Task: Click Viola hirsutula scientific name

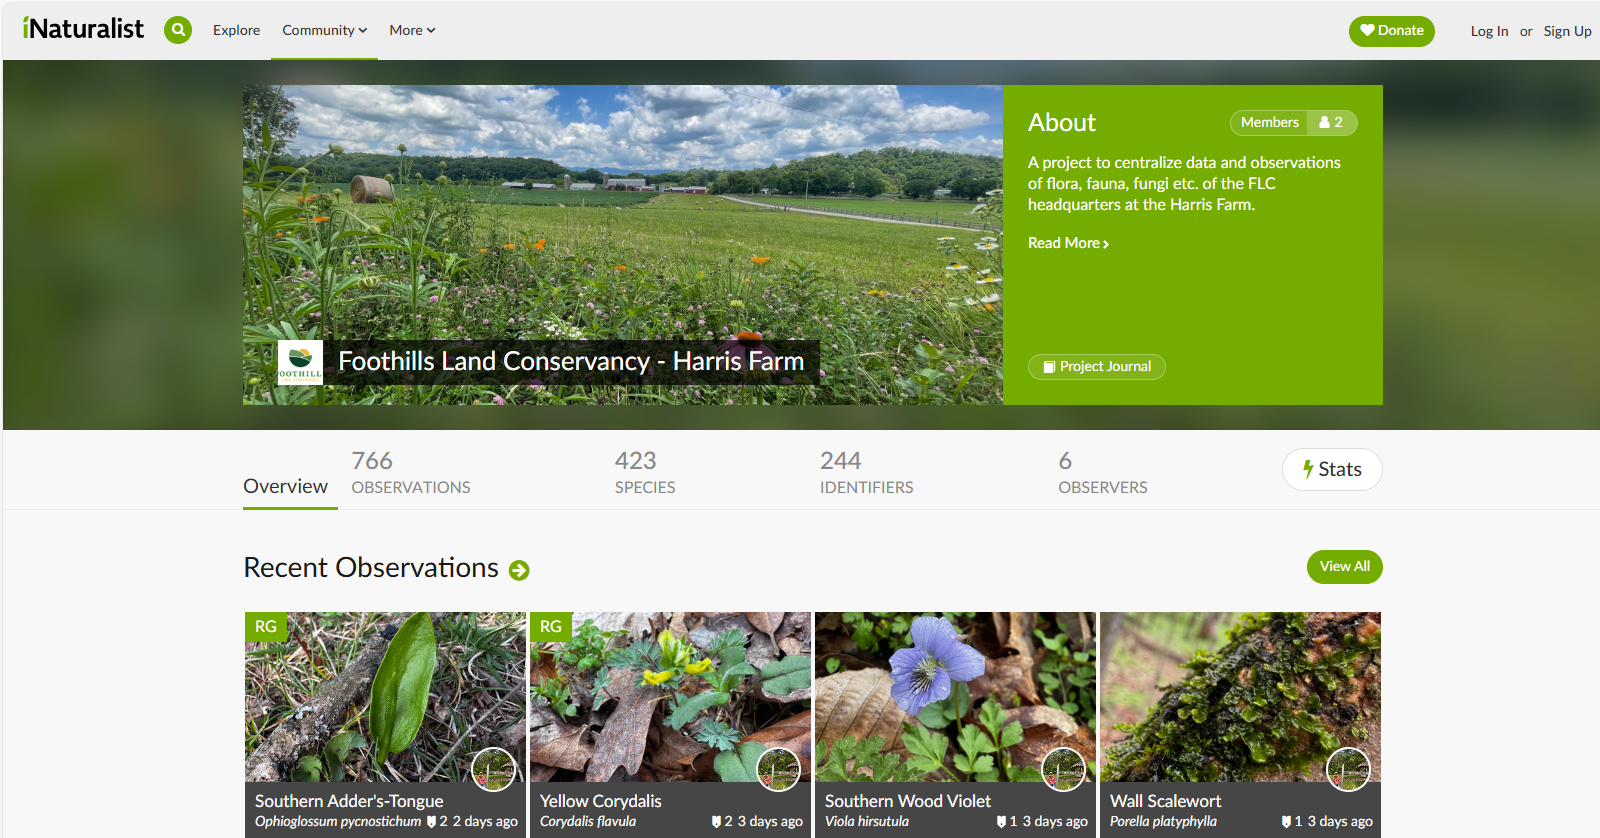Action: coord(867,821)
